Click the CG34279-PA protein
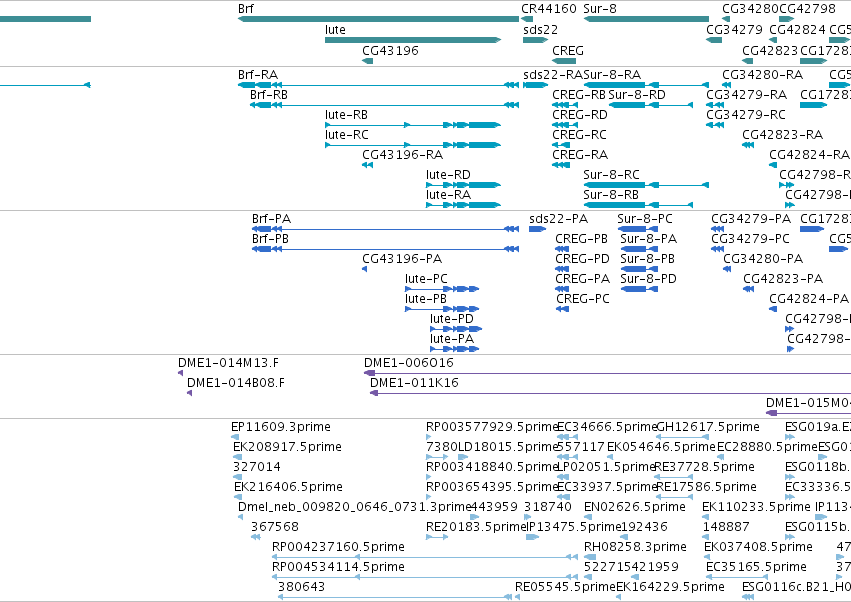The width and height of the screenshot is (851, 602). click(x=717, y=229)
